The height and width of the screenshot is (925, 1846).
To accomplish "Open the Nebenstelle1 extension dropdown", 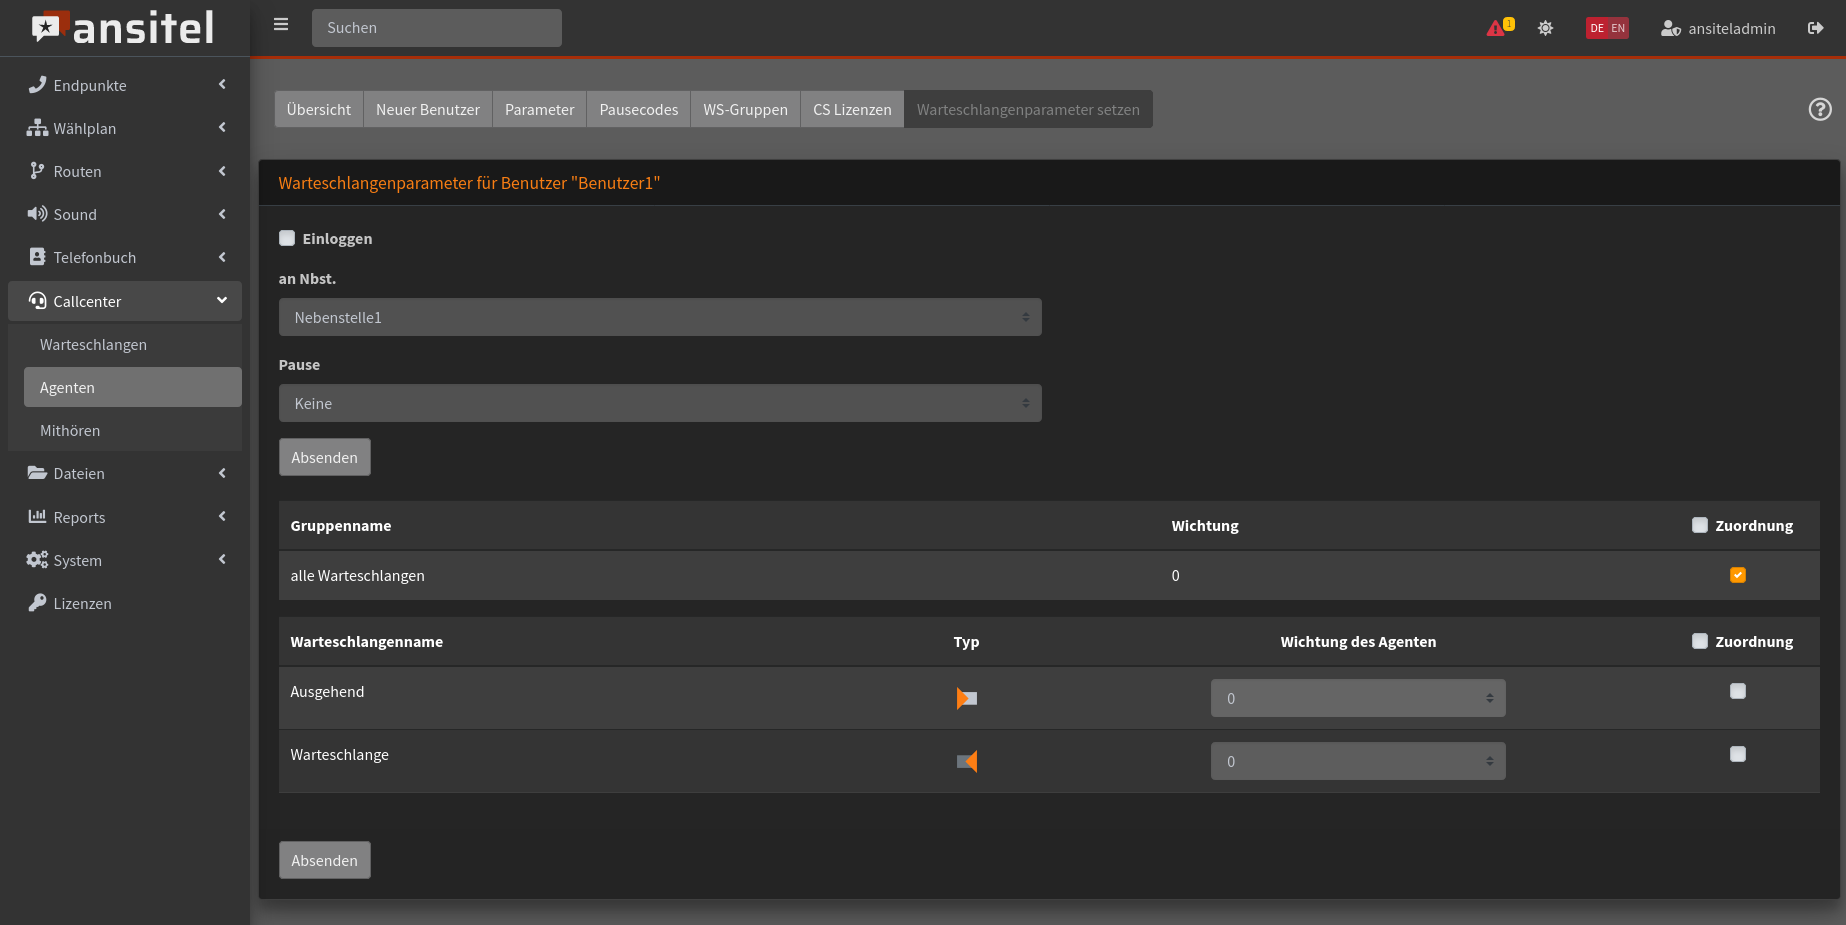I will (x=660, y=317).
